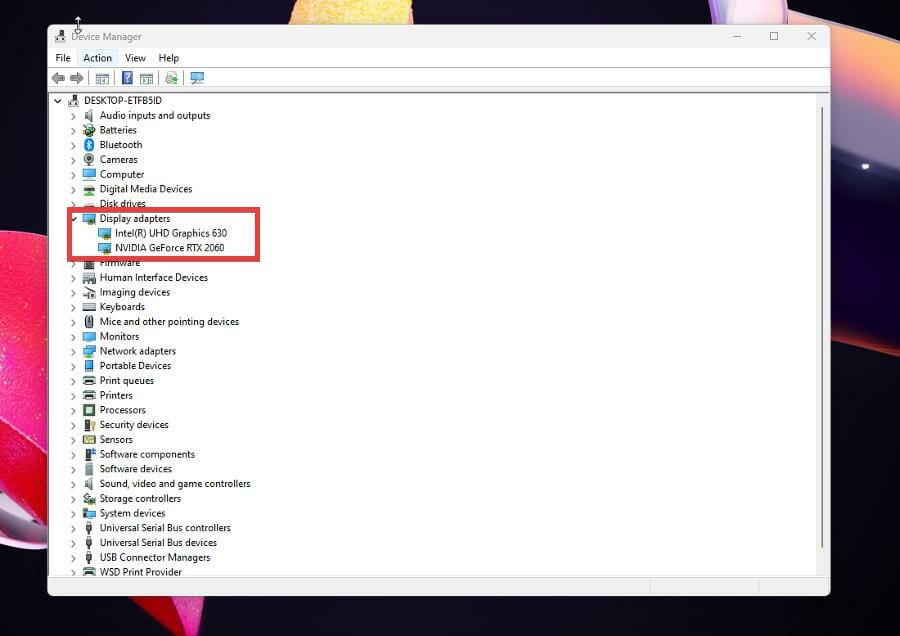900x636 pixels.
Task: Open the View menu
Action: [x=135, y=57]
